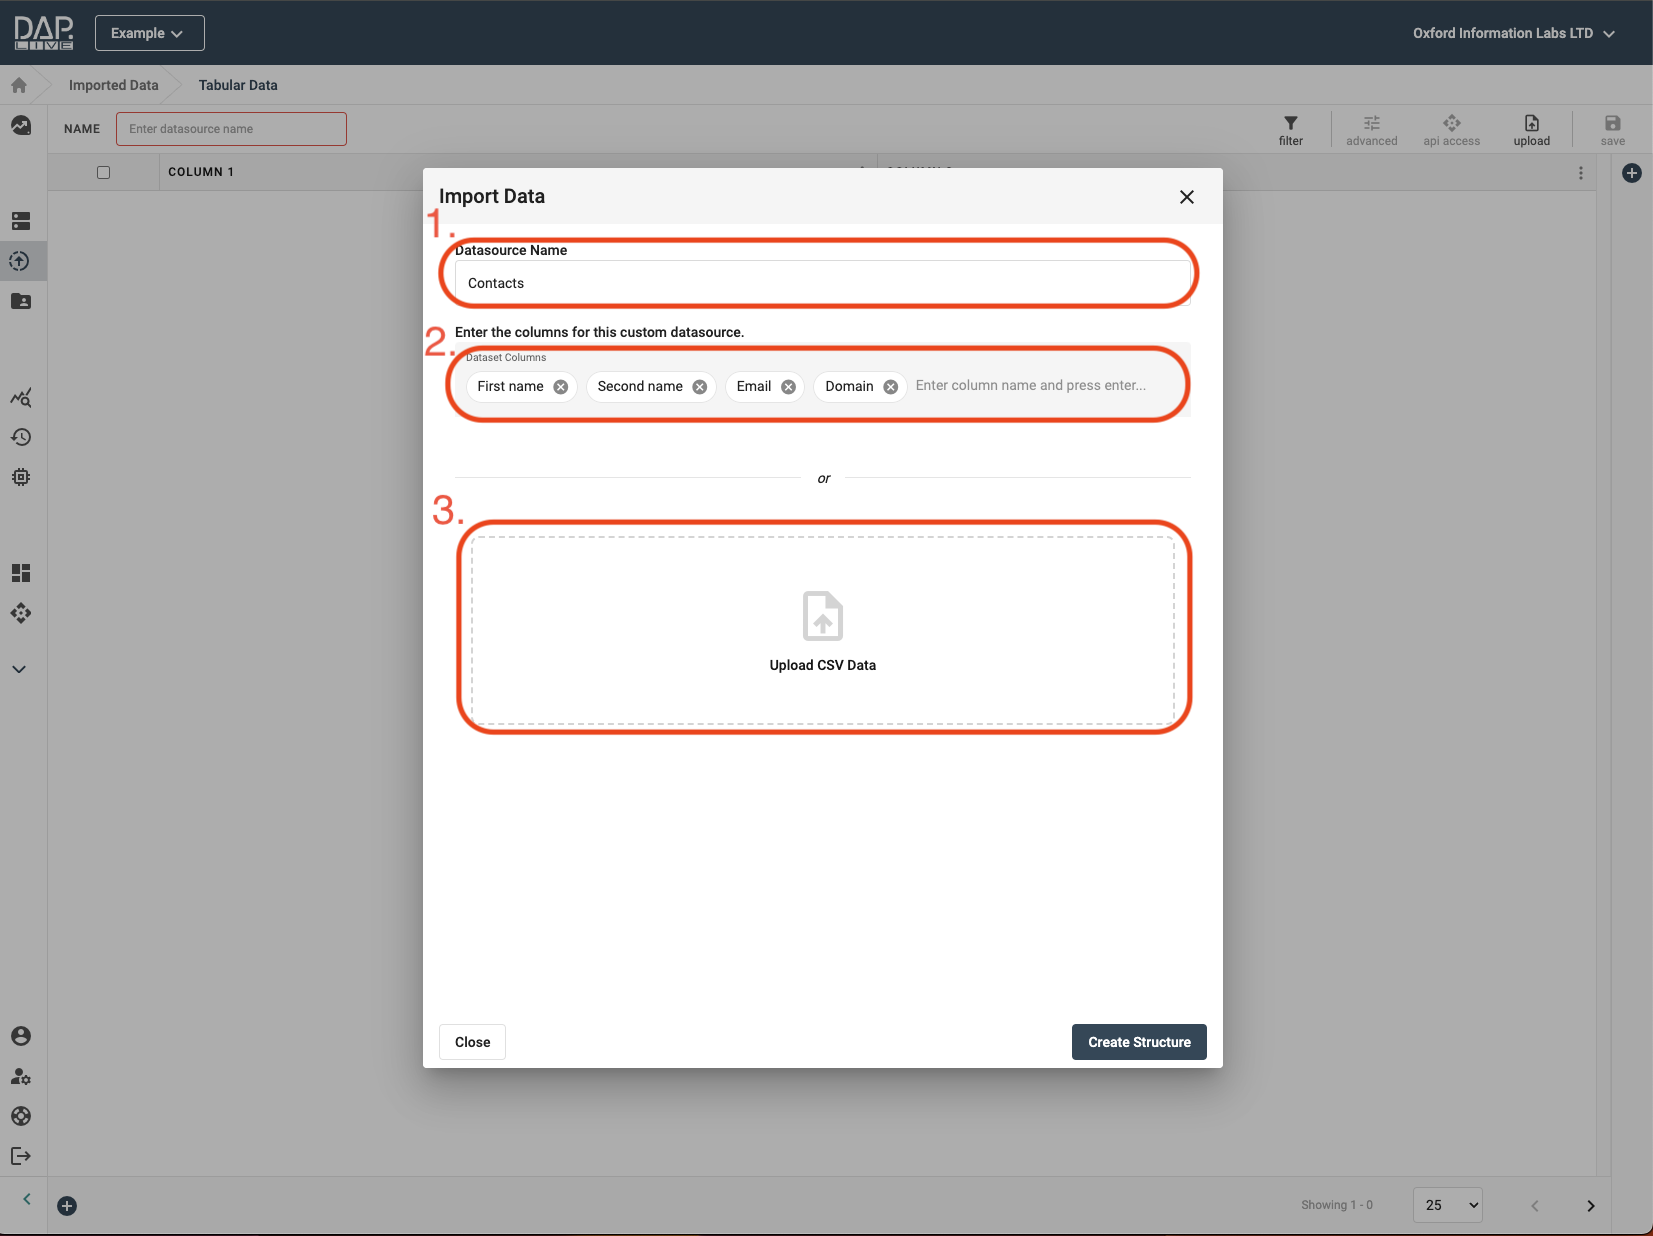Open the dashboards grid icon in sidebar
The width and height of the screenshot is (1653, 1236).
(21, 573)
